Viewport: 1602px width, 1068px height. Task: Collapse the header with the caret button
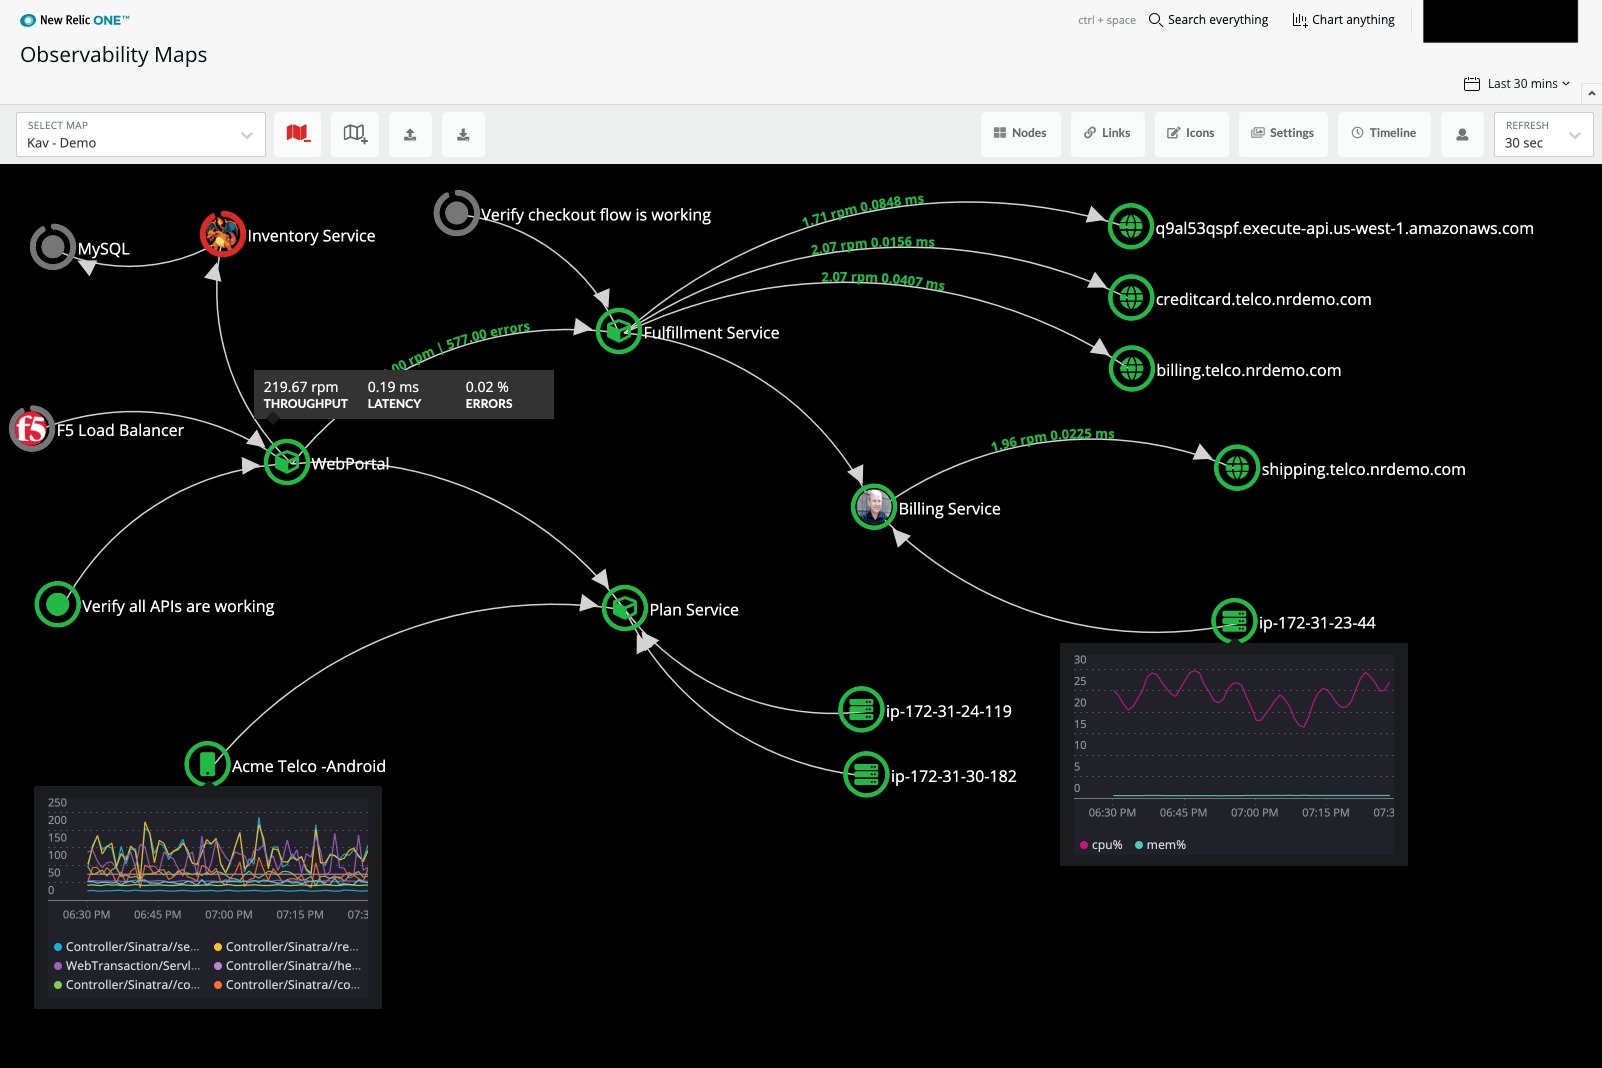click(1592, 93)
